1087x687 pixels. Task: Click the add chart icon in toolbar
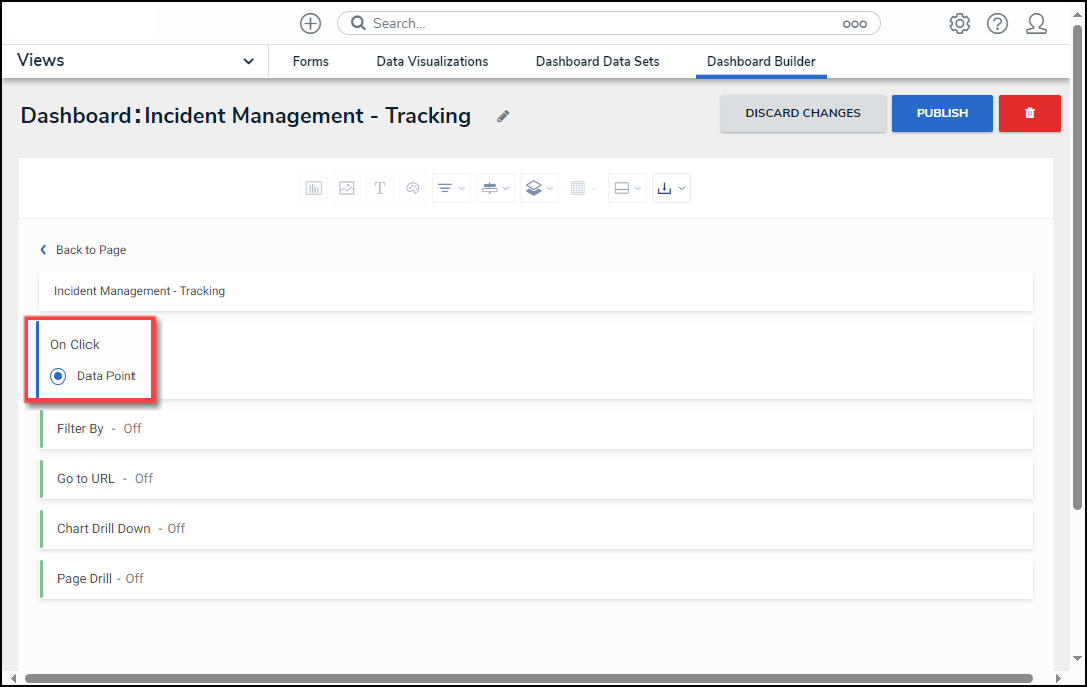pos(314,188)
